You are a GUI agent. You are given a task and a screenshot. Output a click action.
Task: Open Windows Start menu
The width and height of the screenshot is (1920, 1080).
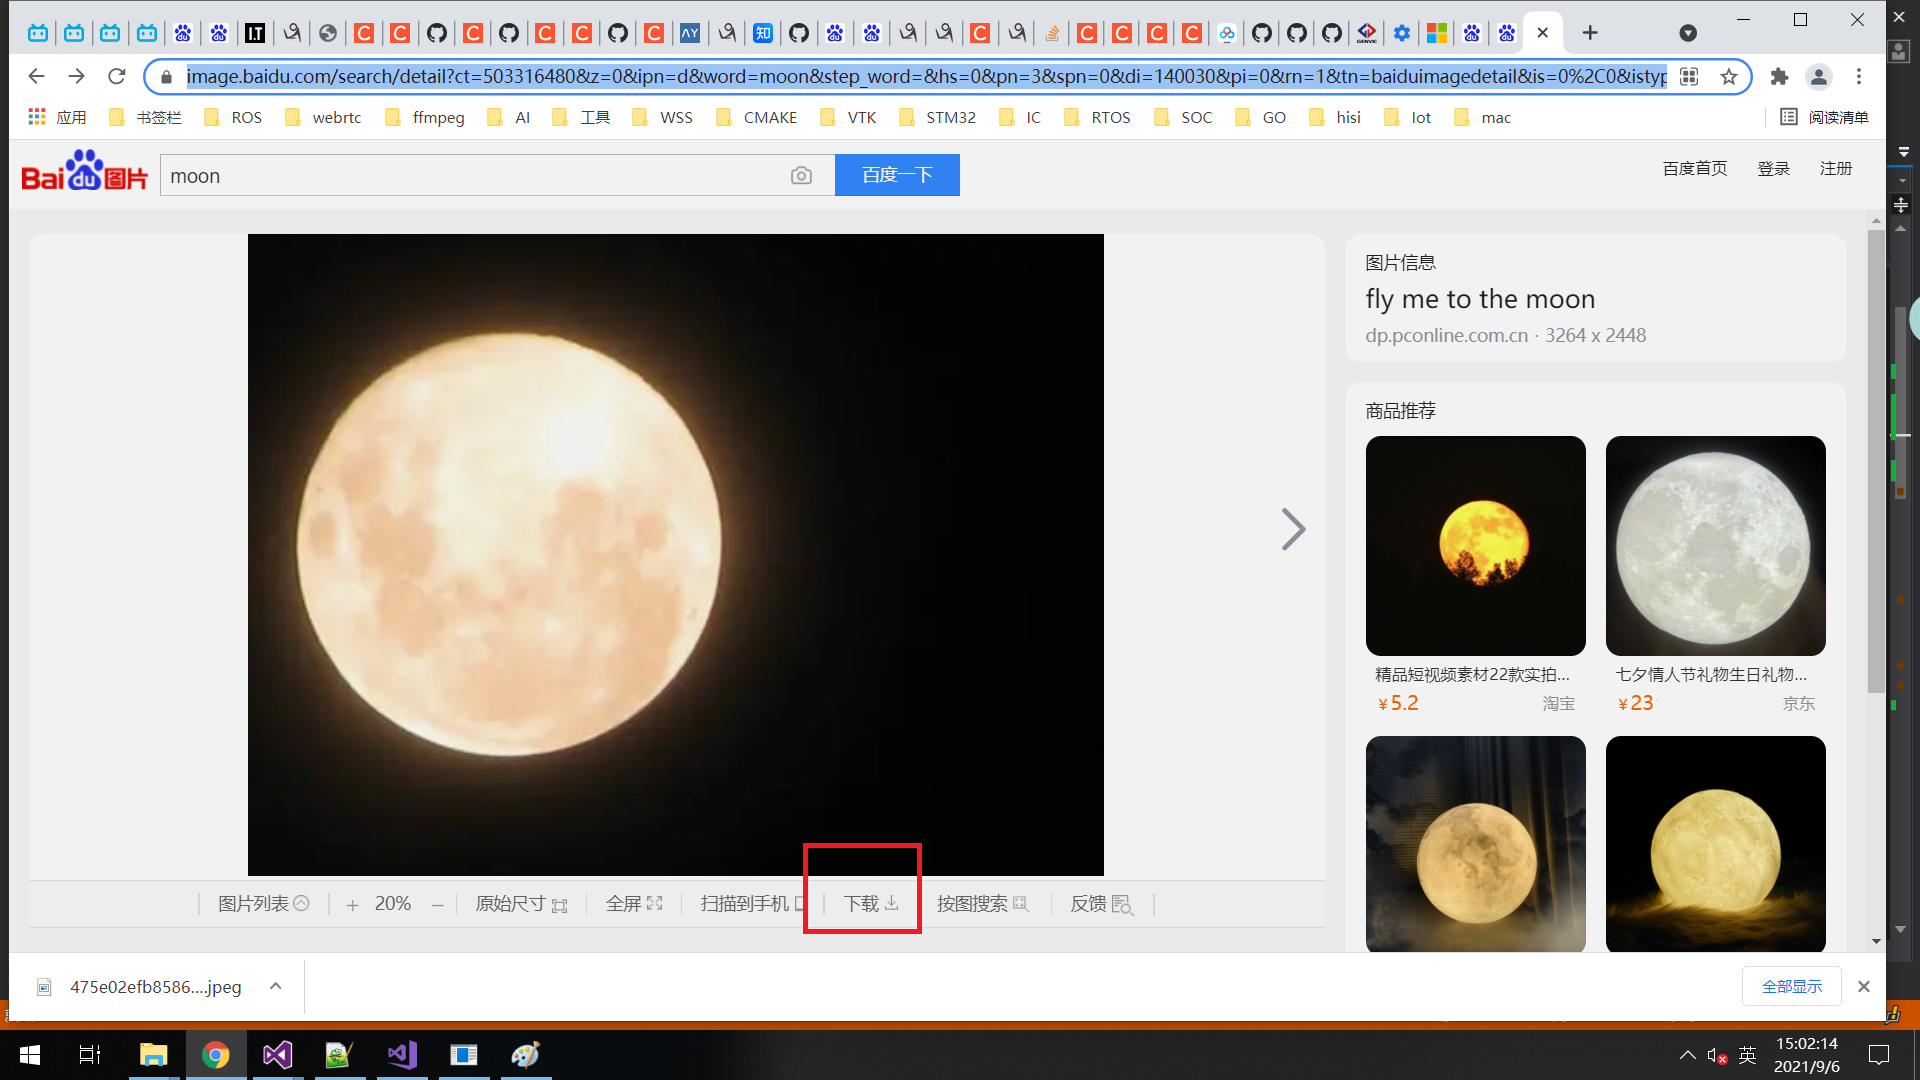(30, 1055)
